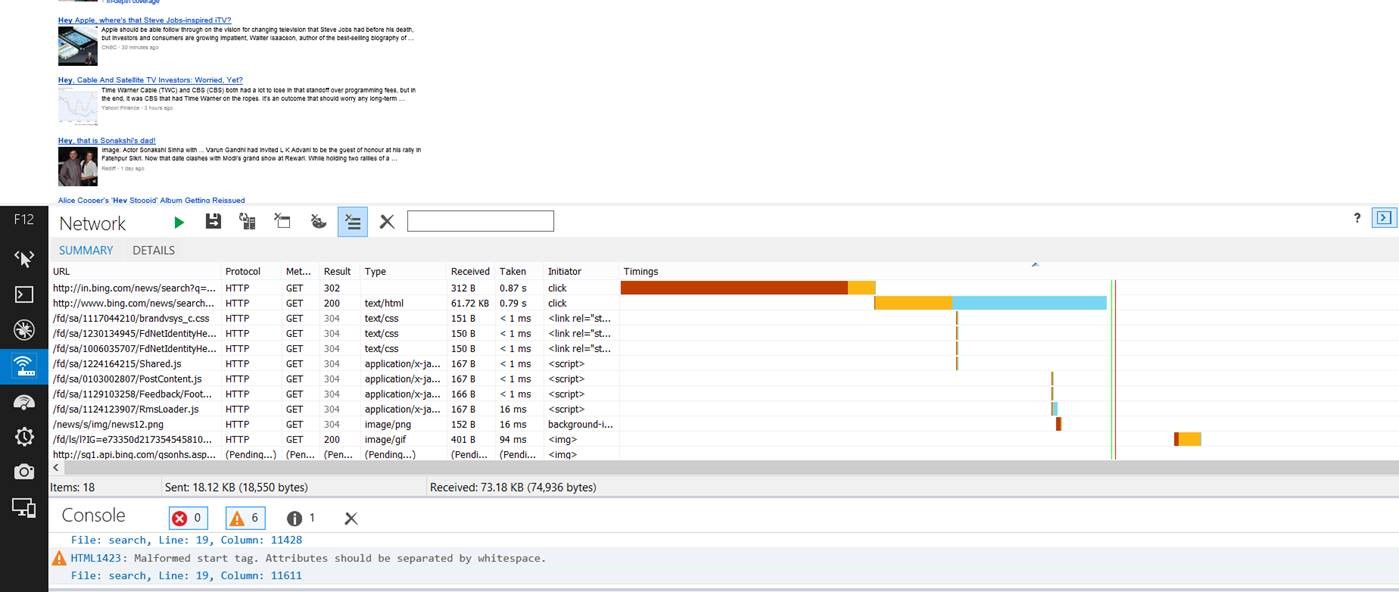Click the F12 label in the sidebar
Screen dimensions: 1399x592
click(24, 220)
